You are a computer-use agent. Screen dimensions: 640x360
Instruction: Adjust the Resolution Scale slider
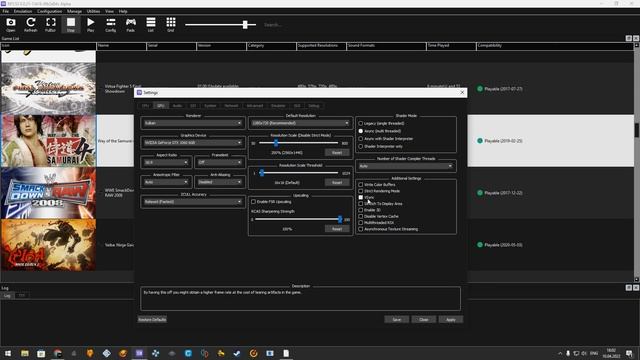click(276, 143)
